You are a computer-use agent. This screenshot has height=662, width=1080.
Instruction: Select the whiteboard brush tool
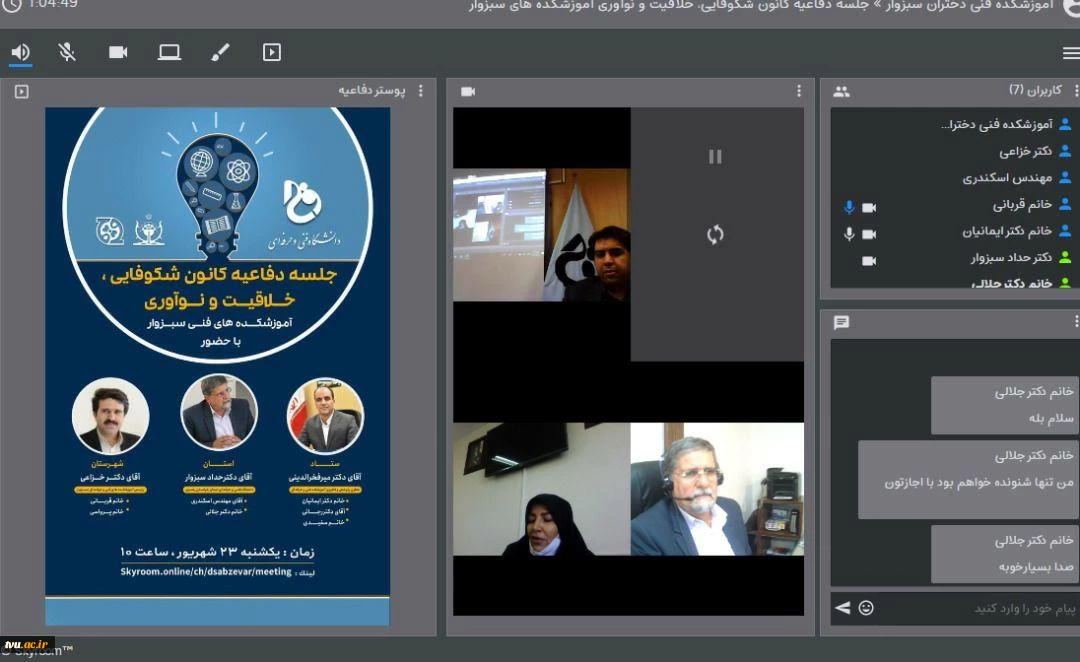[x=220, y=52]
